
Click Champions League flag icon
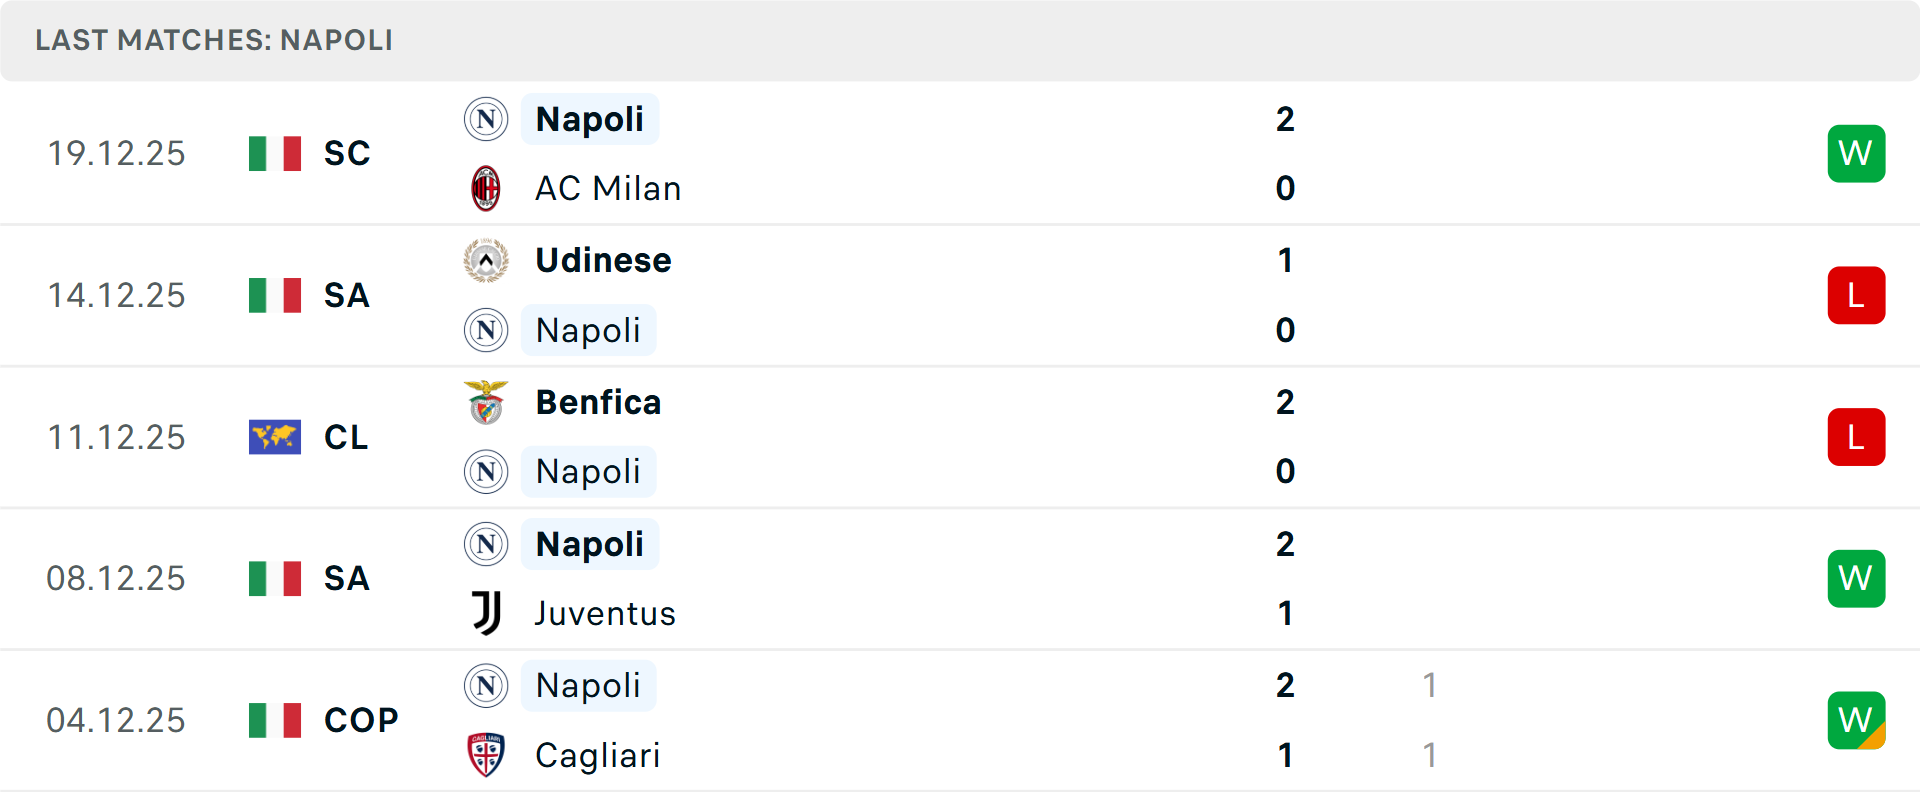pyautogui.click(x=275, y=437)
